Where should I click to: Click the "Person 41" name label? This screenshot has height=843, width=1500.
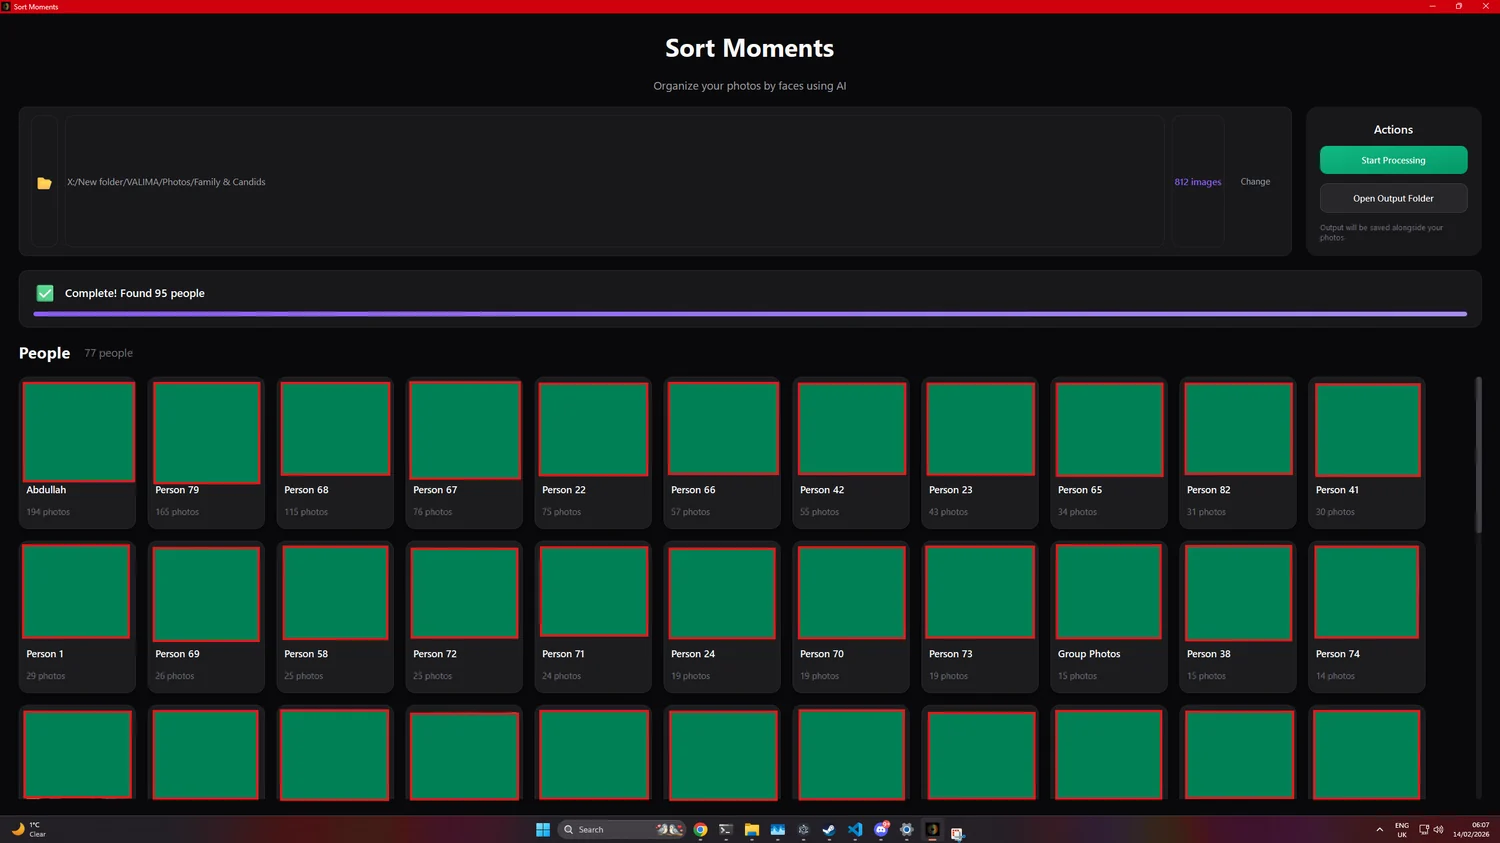tap(1337, 490)
